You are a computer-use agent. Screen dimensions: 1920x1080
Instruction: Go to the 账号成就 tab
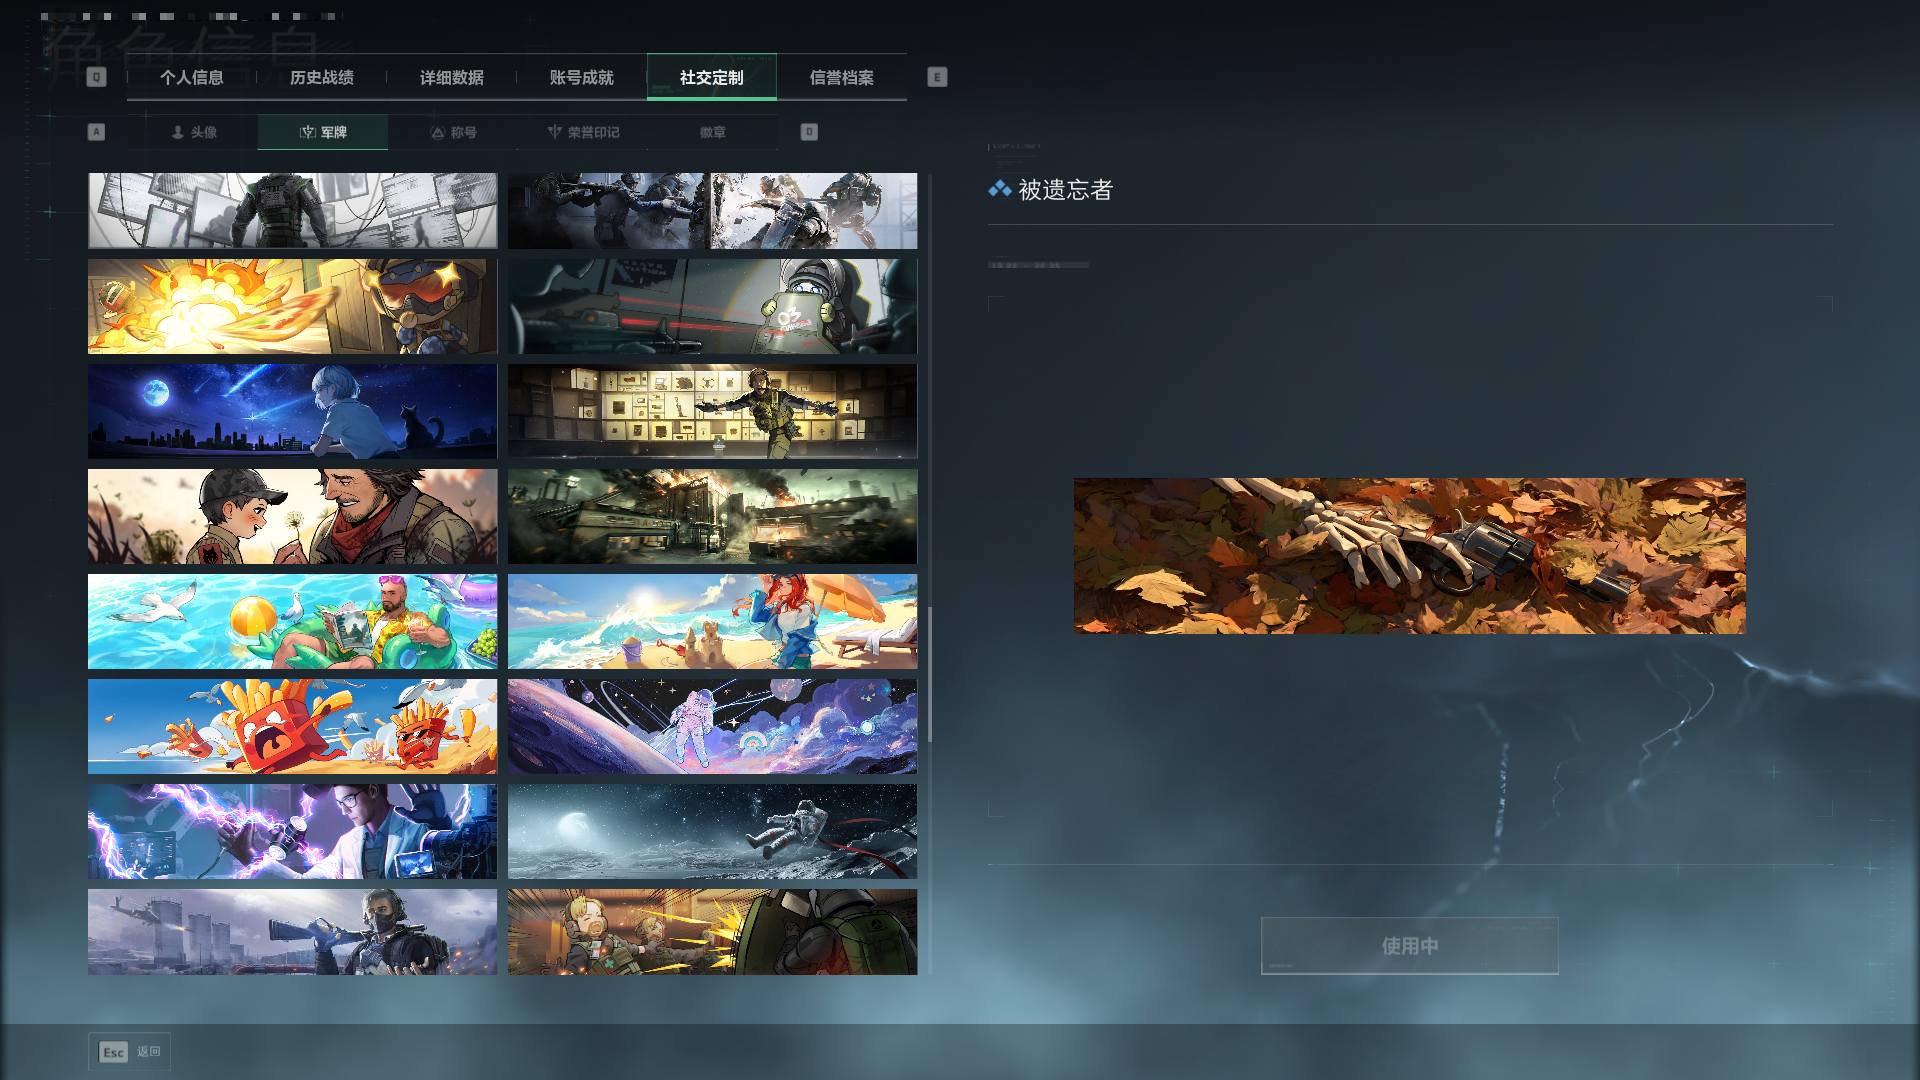tap(582, 77)
